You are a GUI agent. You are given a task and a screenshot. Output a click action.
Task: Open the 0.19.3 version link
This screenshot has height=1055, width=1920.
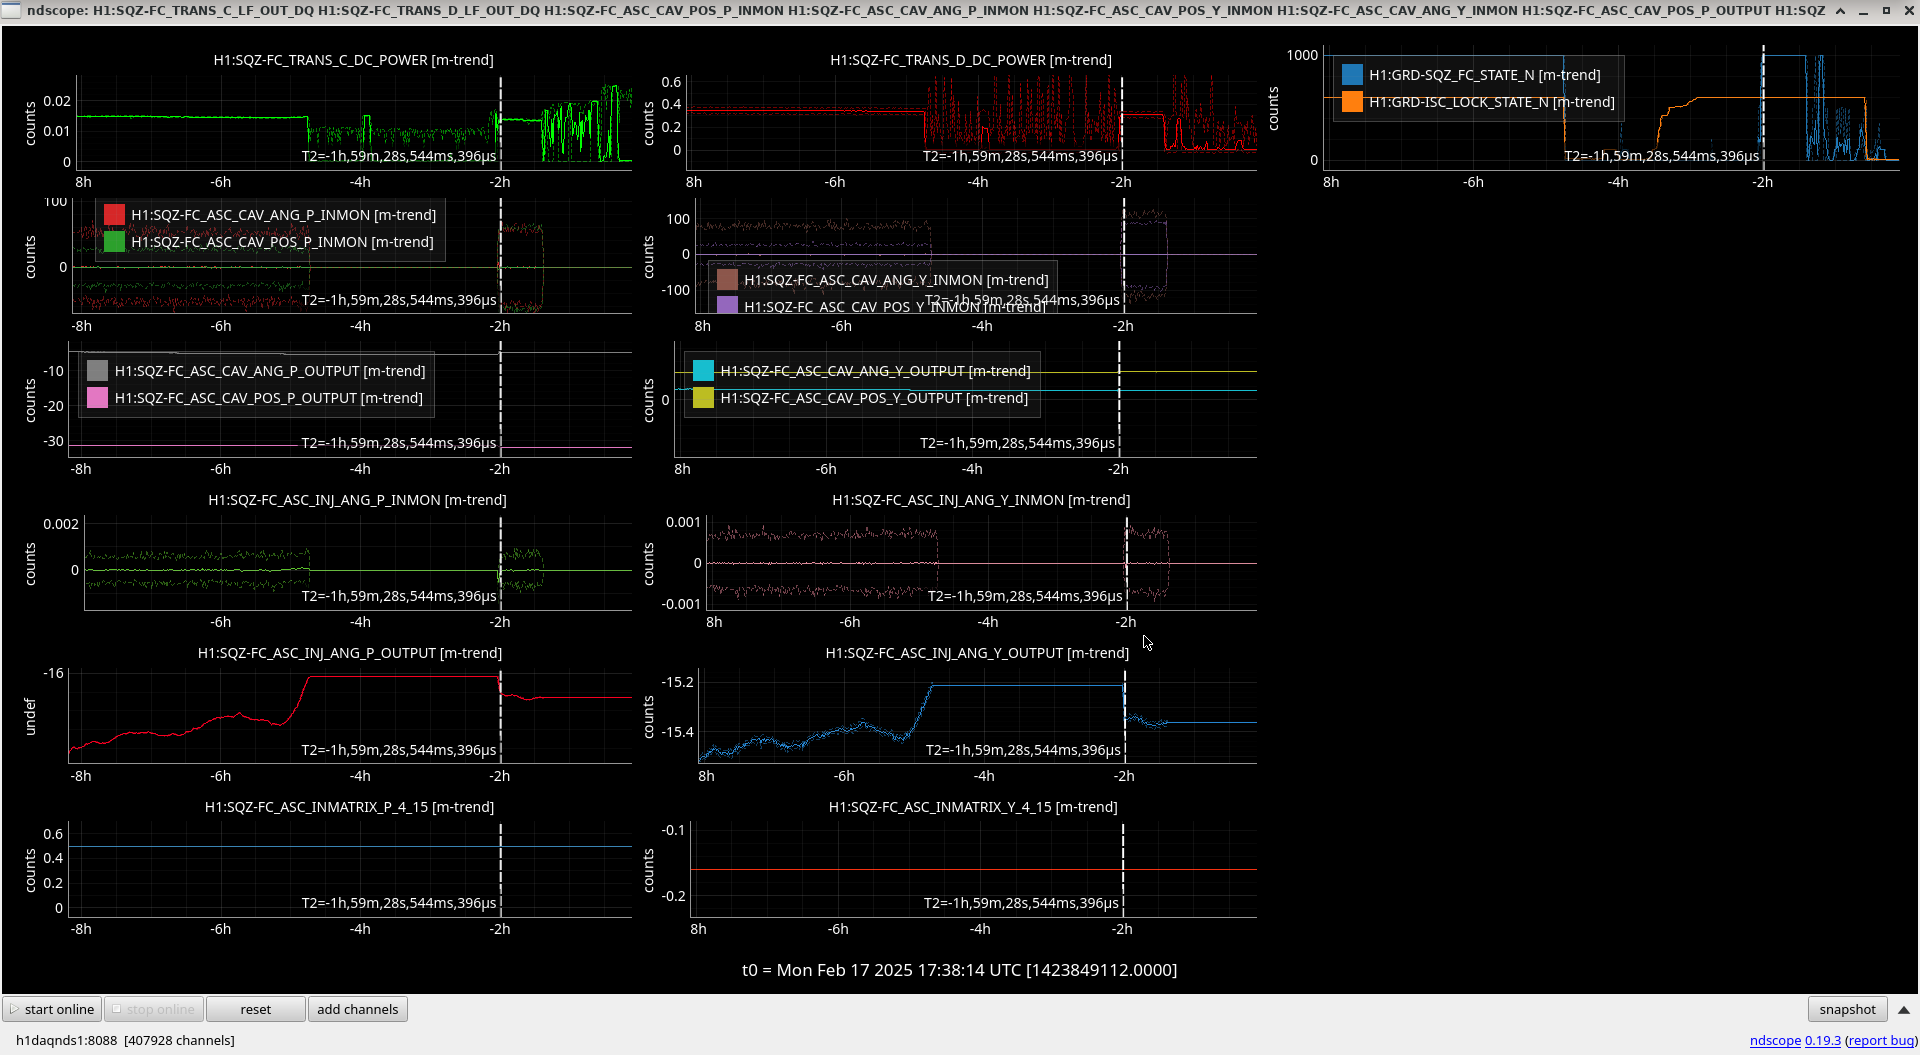(1823, 1040)
